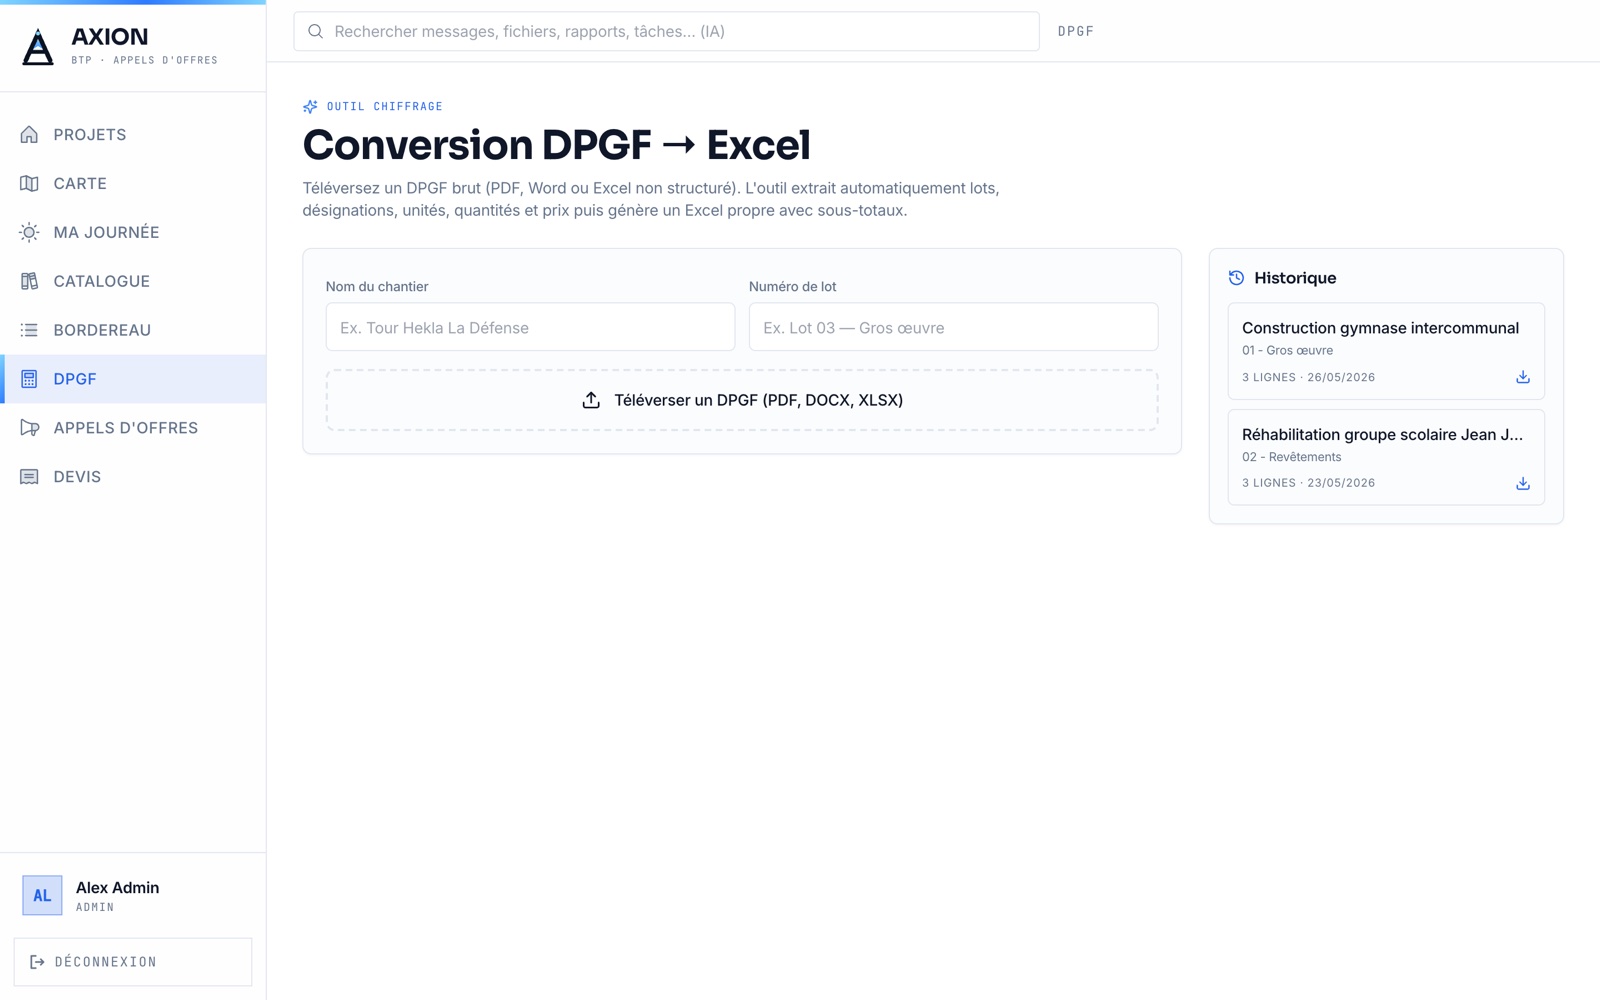Click Téléverser un DPGF upload zone
The image size is (1600, 1000).
[x=742, y=400]
